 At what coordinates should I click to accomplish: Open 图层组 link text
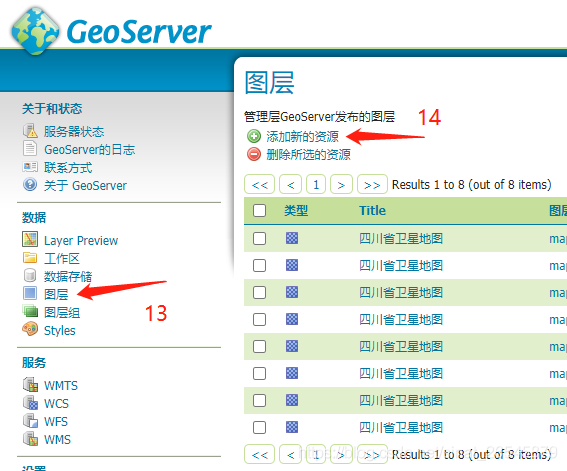[62, 313]
